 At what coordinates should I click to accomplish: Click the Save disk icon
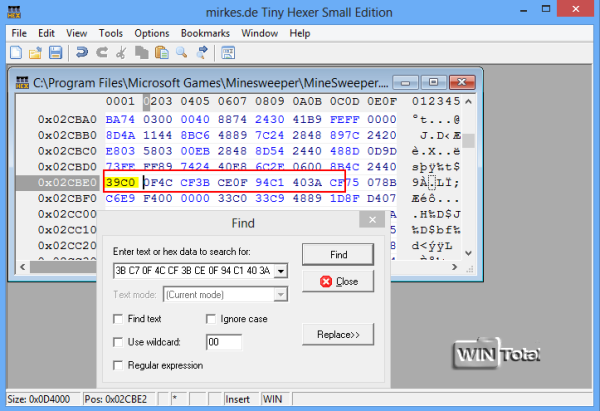pos(55,52)
